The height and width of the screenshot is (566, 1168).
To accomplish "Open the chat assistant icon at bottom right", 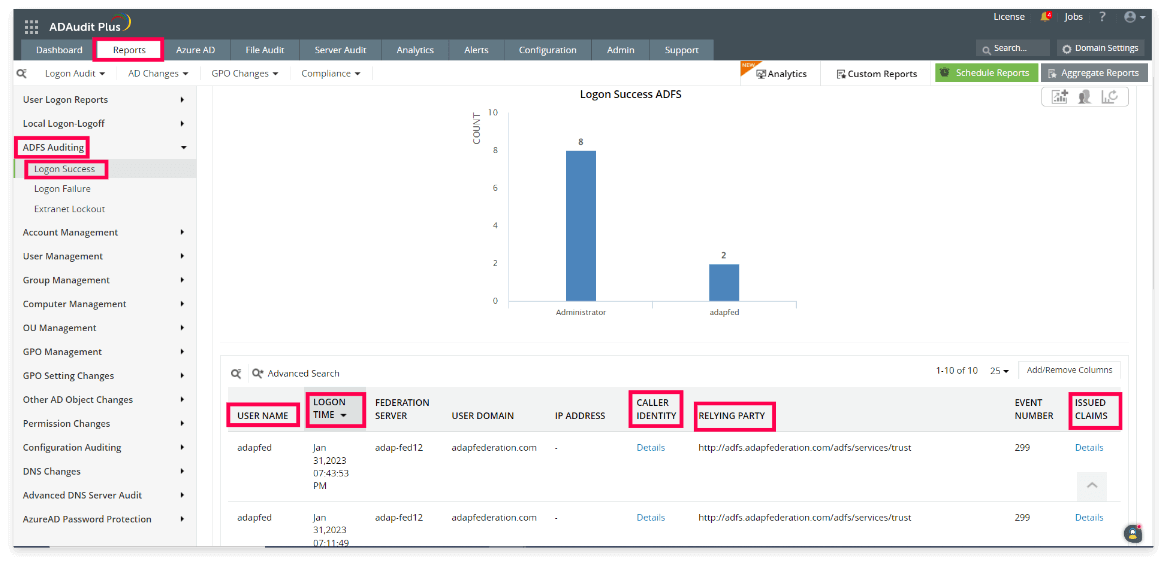I will pyautogui.click(x=1133, y=532).
